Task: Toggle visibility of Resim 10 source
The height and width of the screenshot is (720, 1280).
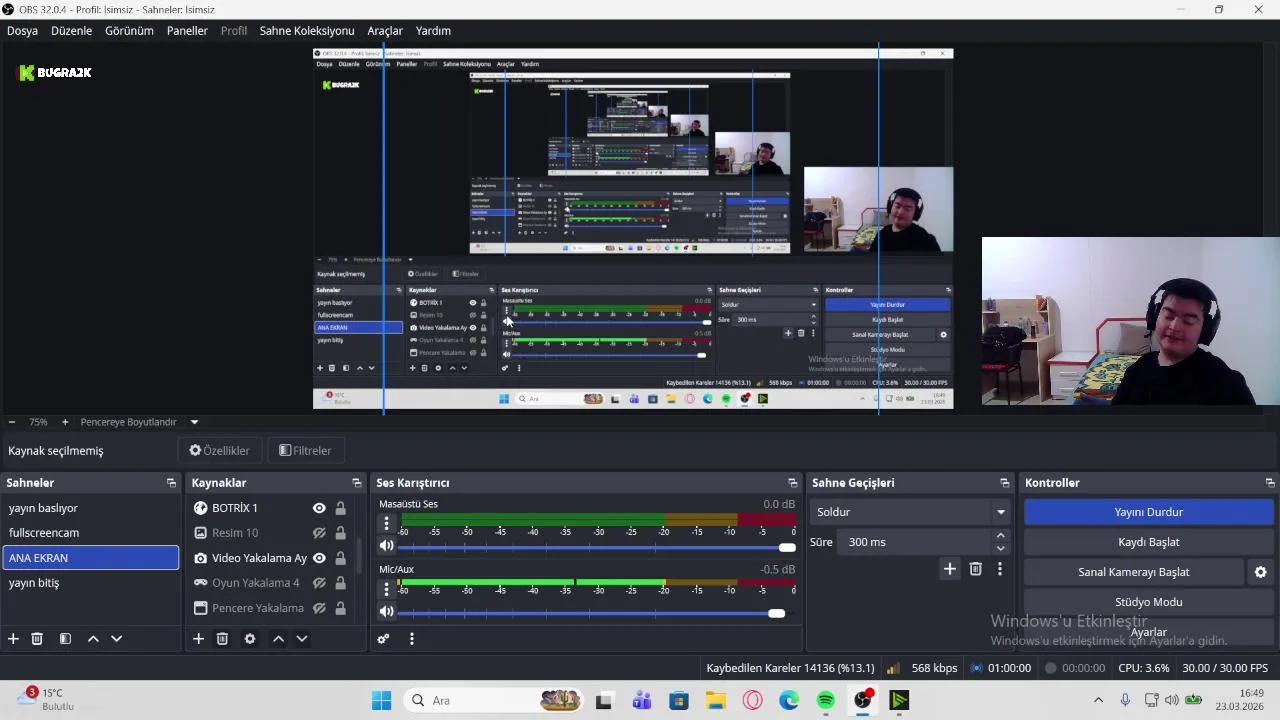Action: [x=319, y=533]
